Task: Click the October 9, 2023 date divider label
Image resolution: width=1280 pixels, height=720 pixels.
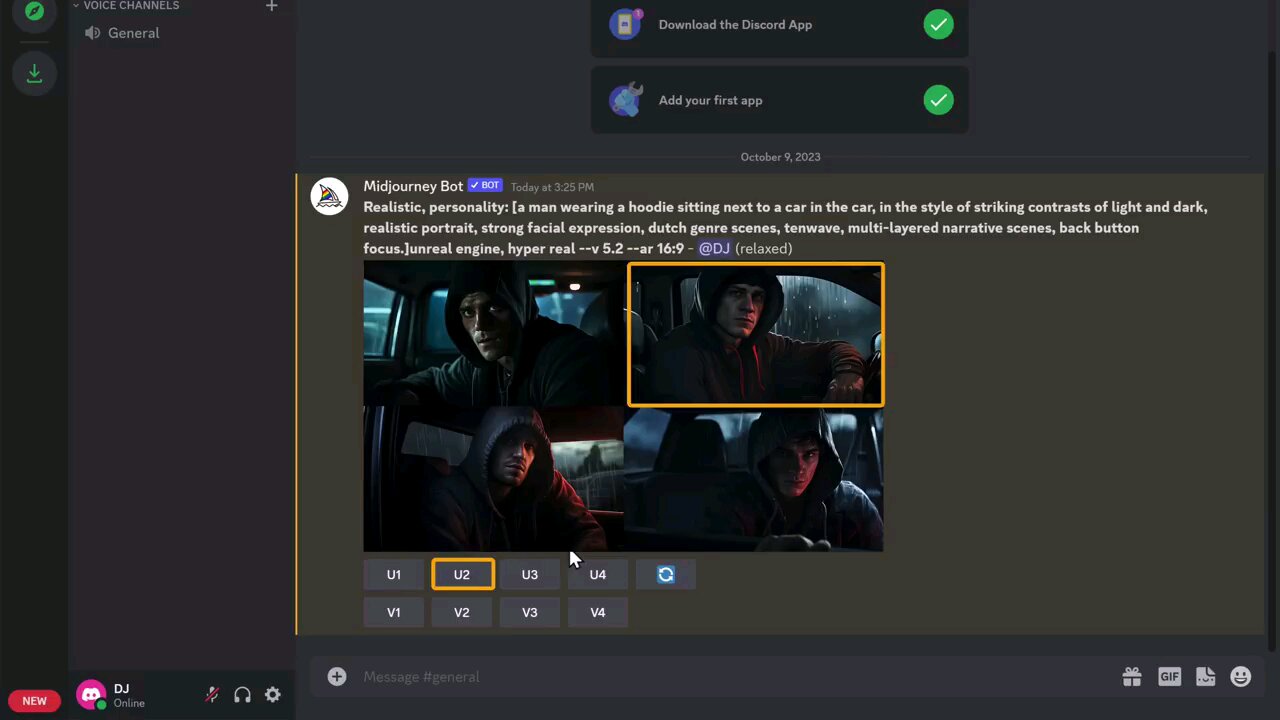Action: point(780,157)
